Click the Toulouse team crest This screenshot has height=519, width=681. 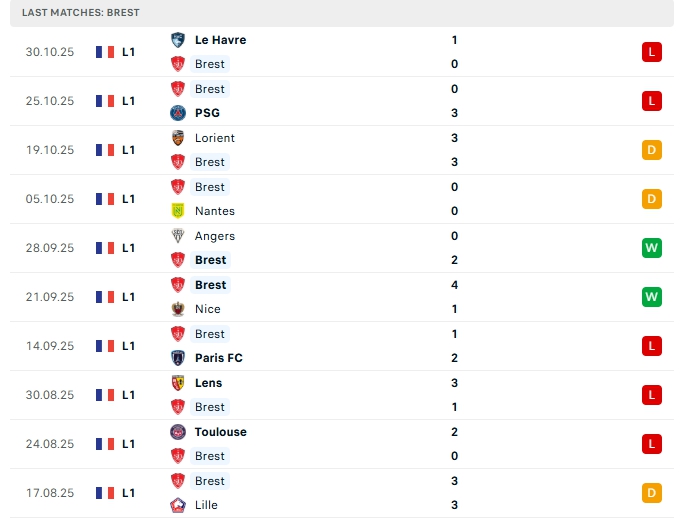pos(178,432)
